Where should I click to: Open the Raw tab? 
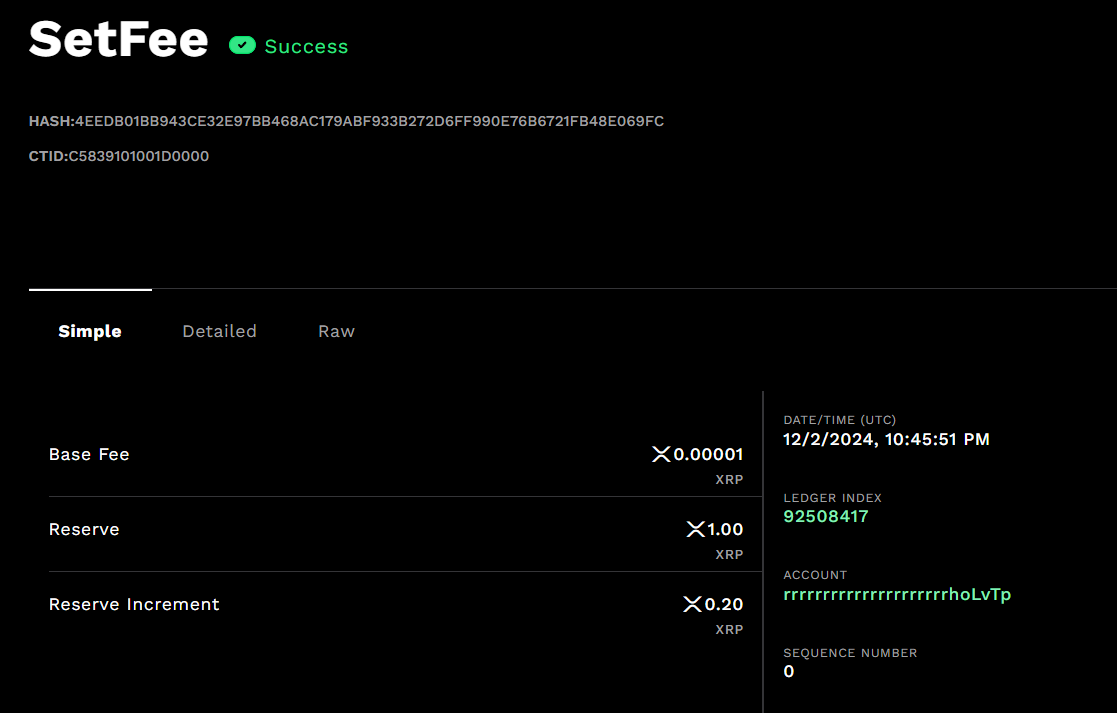336,331
